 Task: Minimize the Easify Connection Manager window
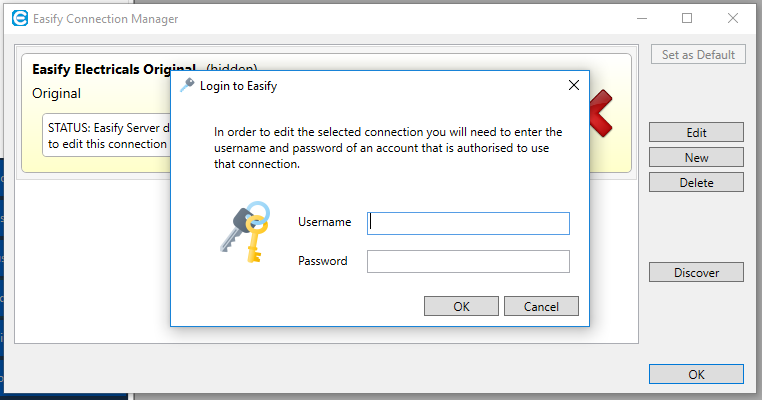tap(641, 18)
